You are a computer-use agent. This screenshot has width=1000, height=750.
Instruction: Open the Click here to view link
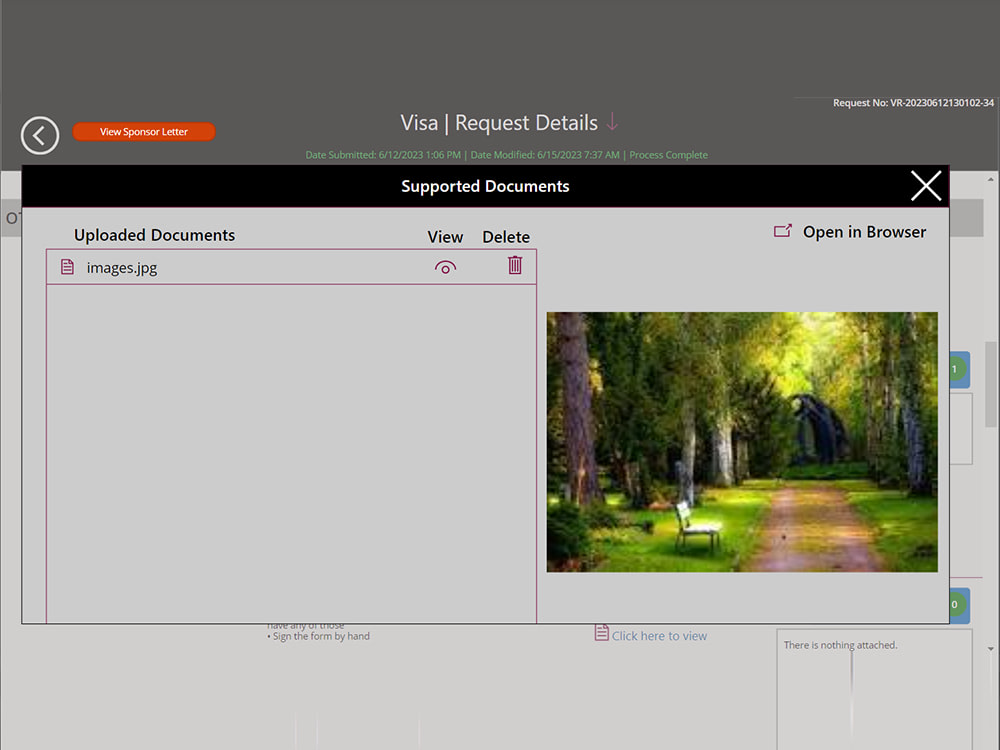point(659,636)
